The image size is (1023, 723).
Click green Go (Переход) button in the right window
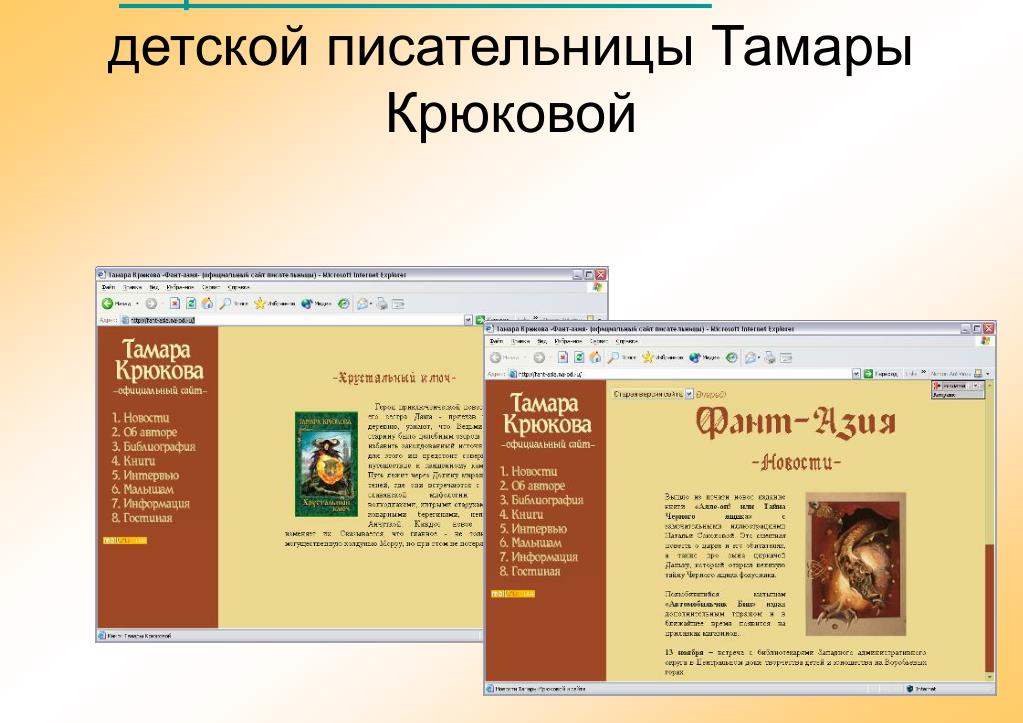tap(880, 374)
